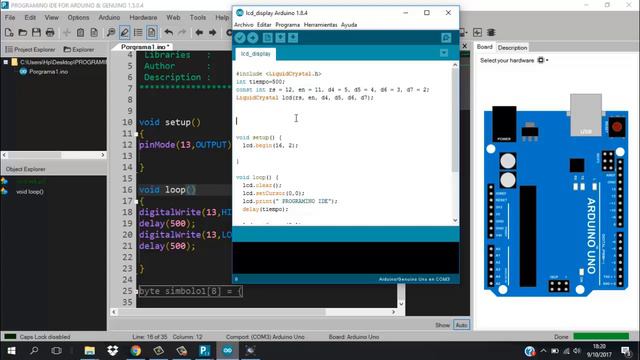Open find with the magnifier icon
The height and width of the screenshot is (360, 640).
(111, 32)
